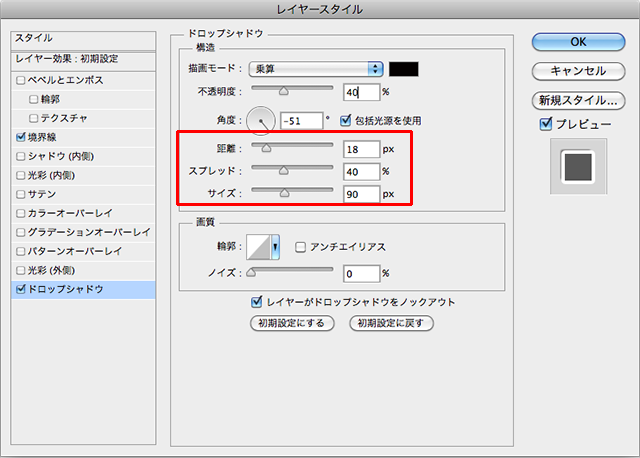Enable the テクスチャ checkbox
This screenshot has width=640, height=458.
point(33,118)
